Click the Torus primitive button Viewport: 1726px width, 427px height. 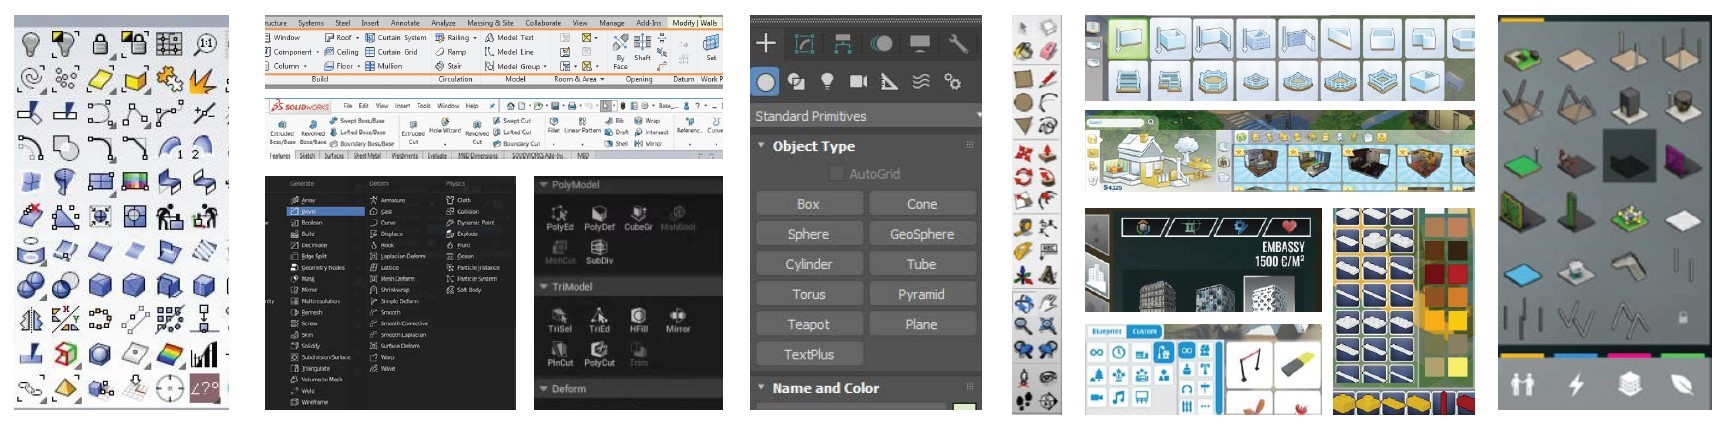pos(808,294)
